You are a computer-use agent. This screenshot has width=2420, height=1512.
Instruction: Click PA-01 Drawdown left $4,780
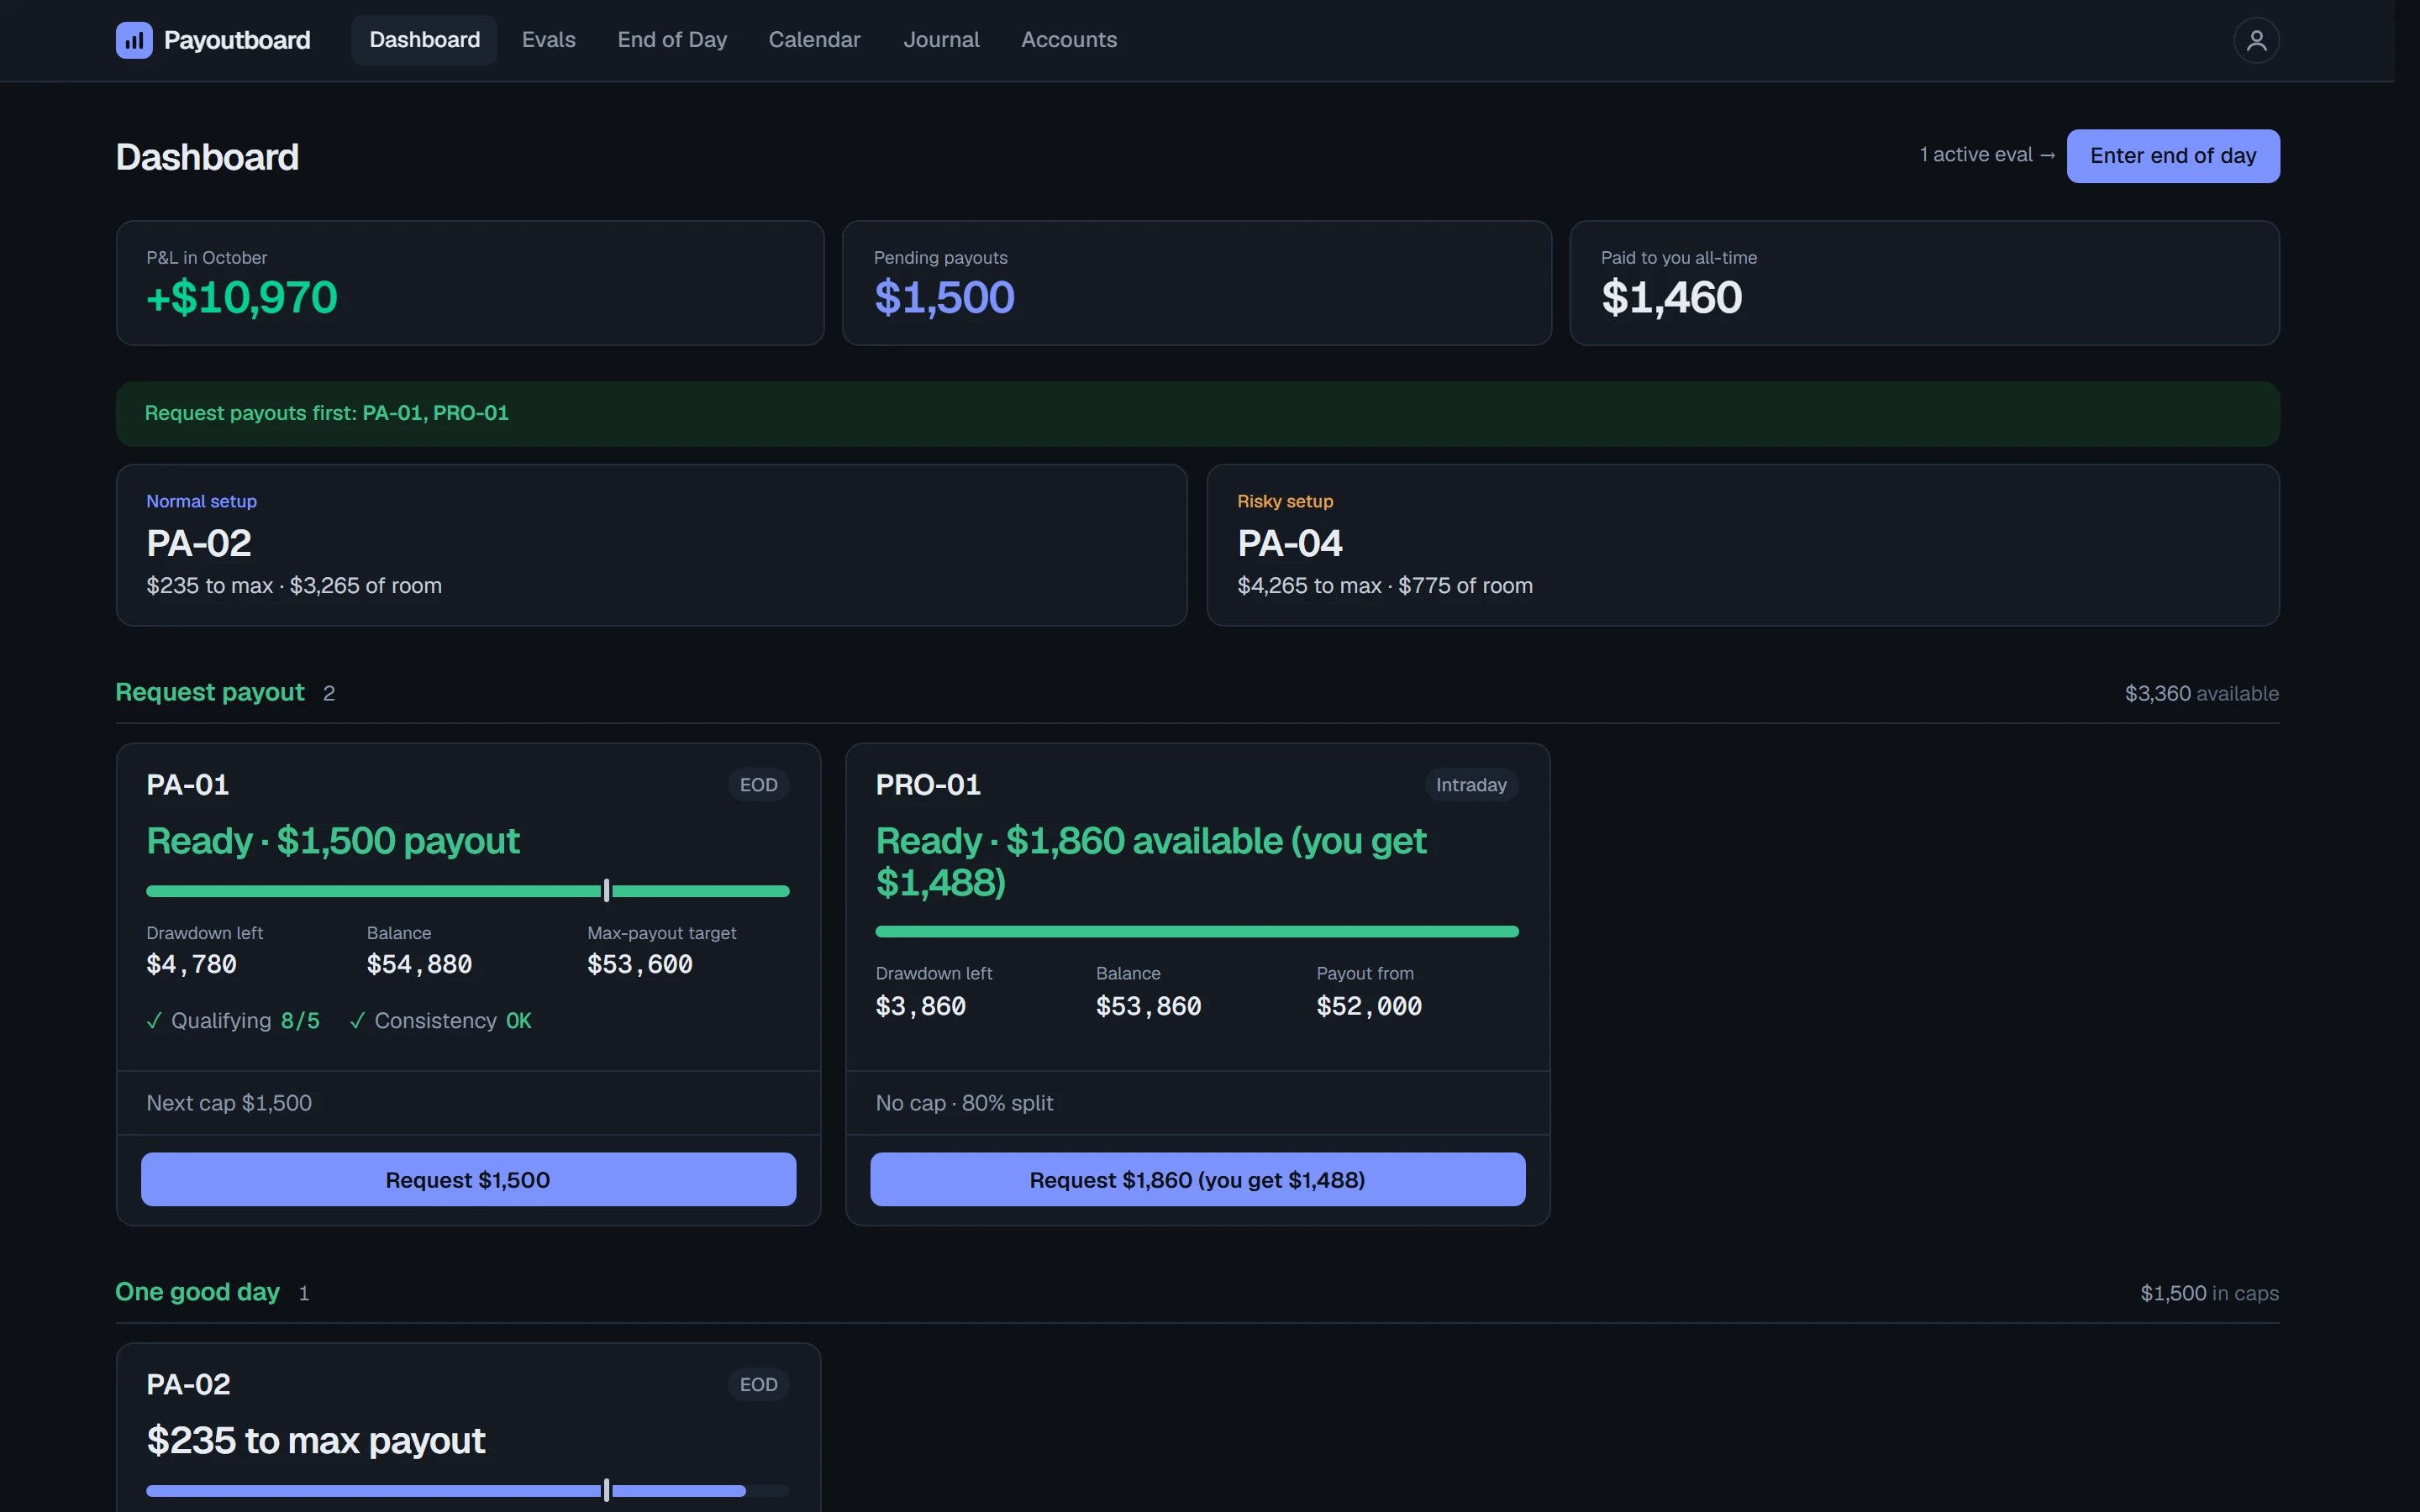tap(191, 965)
